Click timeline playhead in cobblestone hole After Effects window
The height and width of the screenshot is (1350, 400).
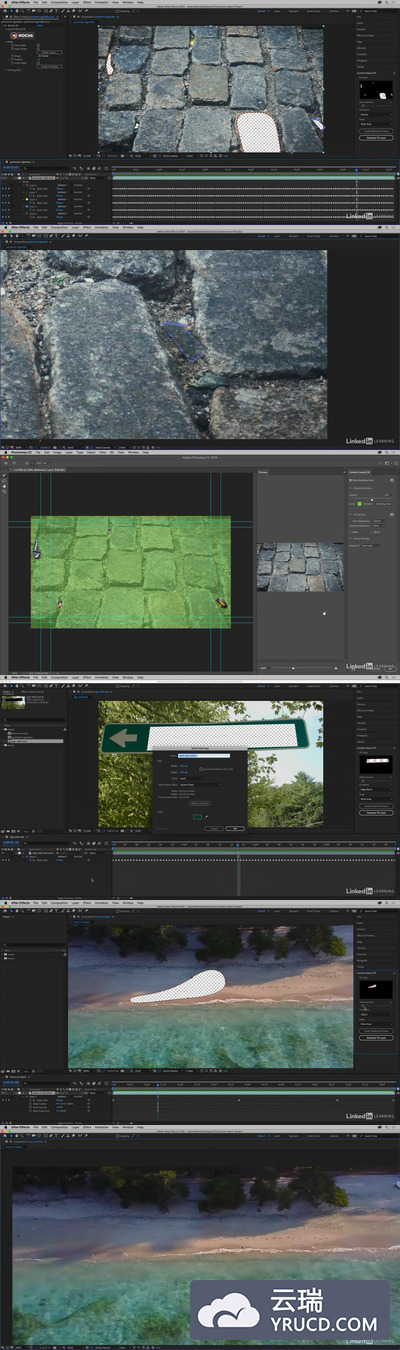[357, 168]
